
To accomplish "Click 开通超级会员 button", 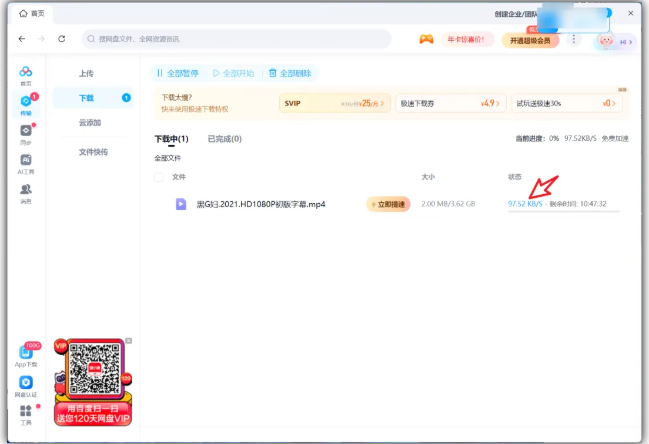I will click(x=530, y=41).
